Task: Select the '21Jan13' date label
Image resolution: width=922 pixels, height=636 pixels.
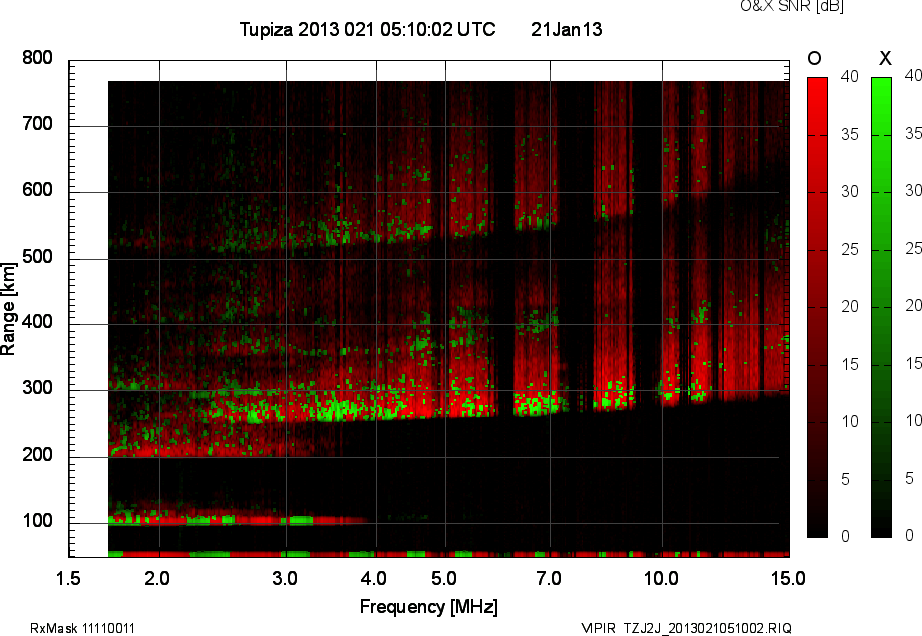Action: click(566, 30)
